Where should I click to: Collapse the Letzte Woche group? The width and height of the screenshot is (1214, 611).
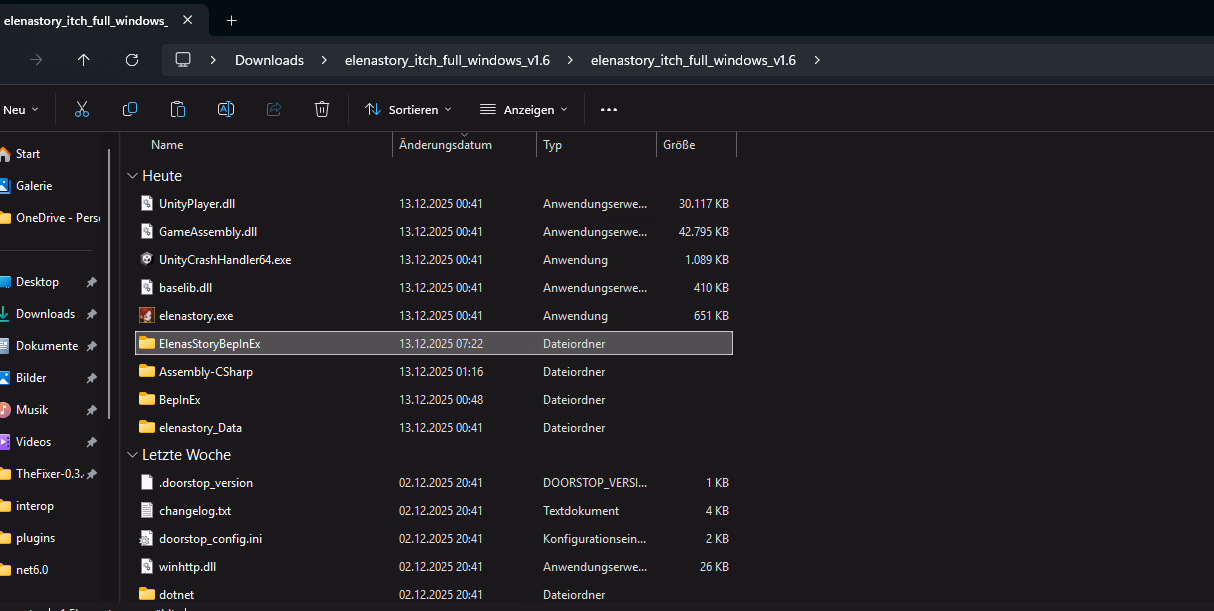pos(132,455)
